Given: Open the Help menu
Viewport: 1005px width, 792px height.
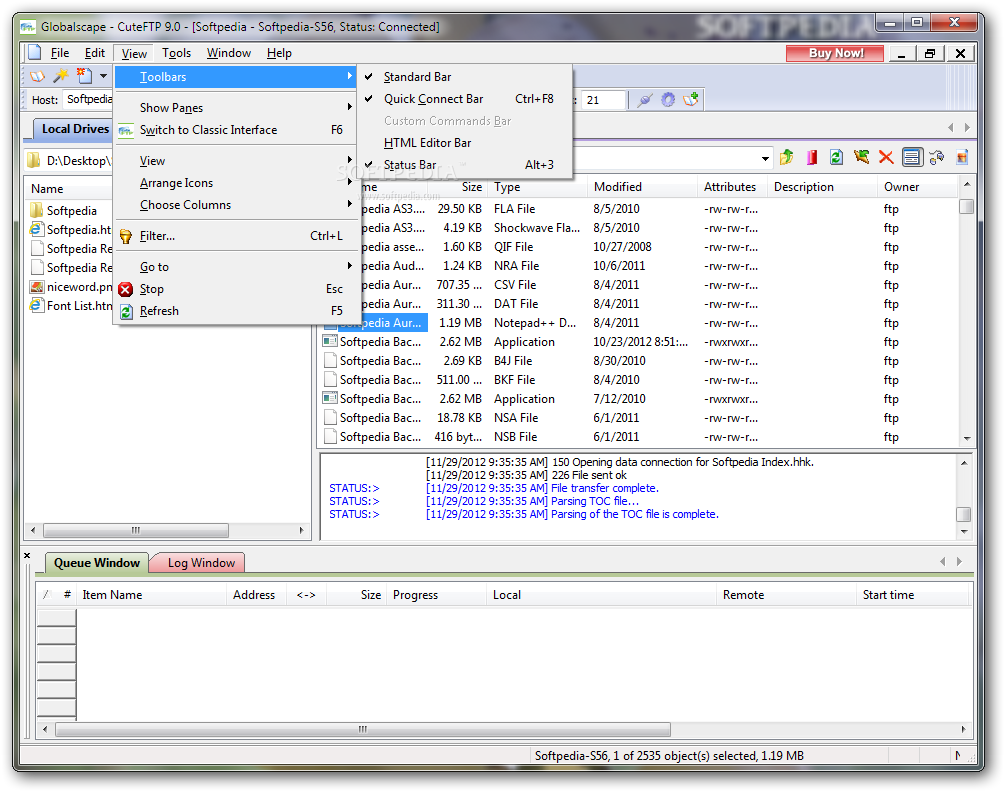Looking at the screenshot, I should [x=279, y=53].
